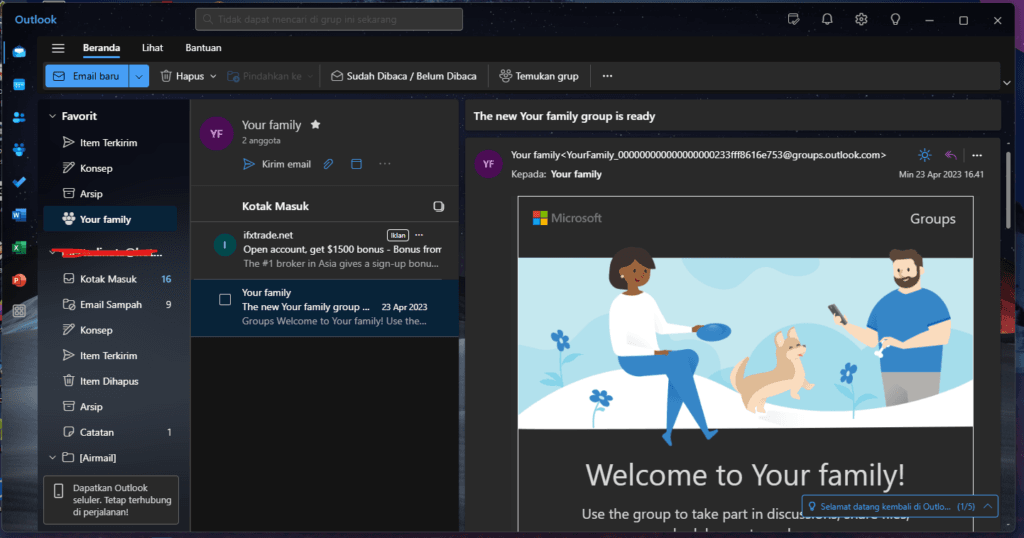Image resolution: width=1024 pixels, height=538 pixels.
Task: Launch Word from the sidebar
Action: (x=19, y=215)
